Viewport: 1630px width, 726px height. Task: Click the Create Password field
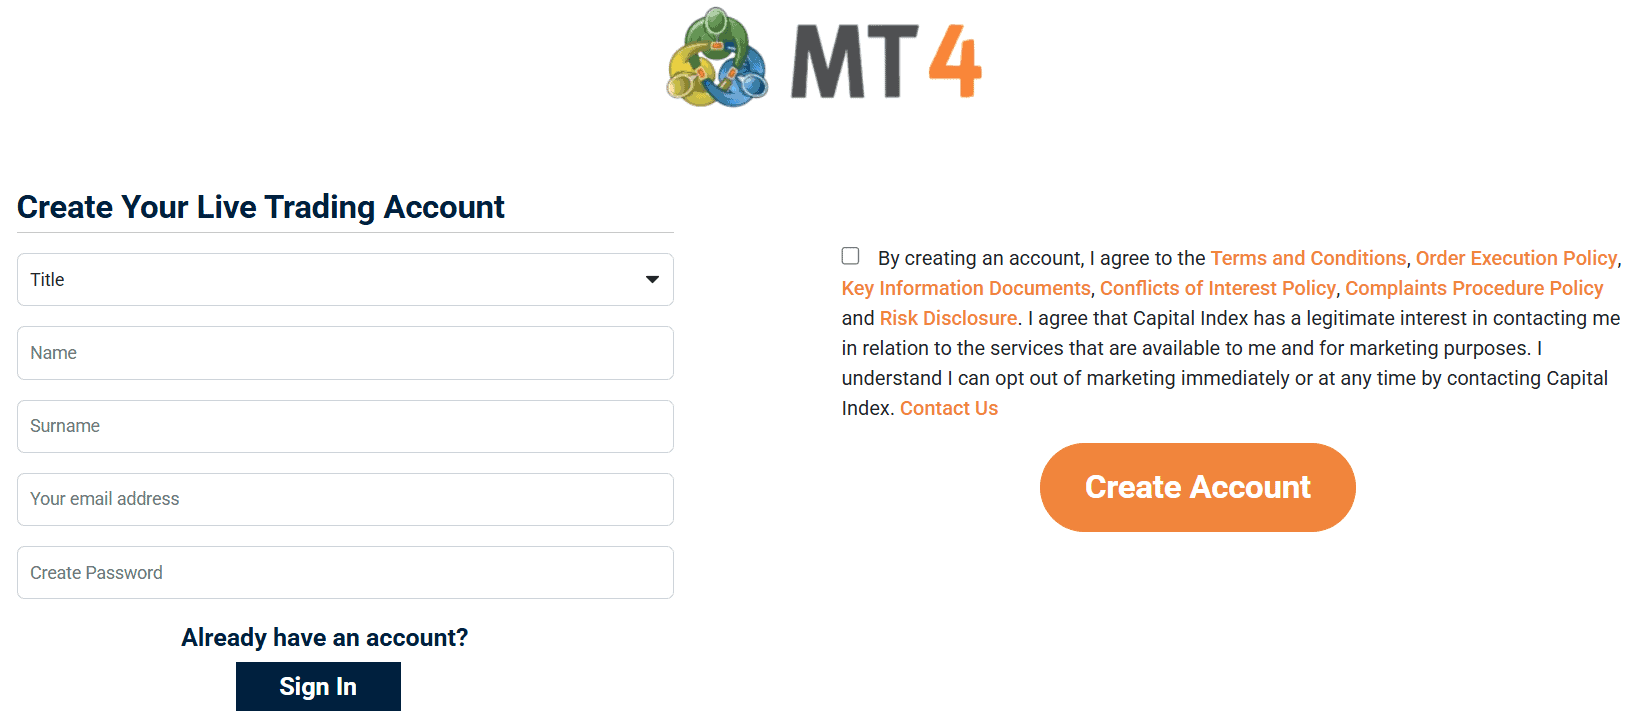click(345, 573)
